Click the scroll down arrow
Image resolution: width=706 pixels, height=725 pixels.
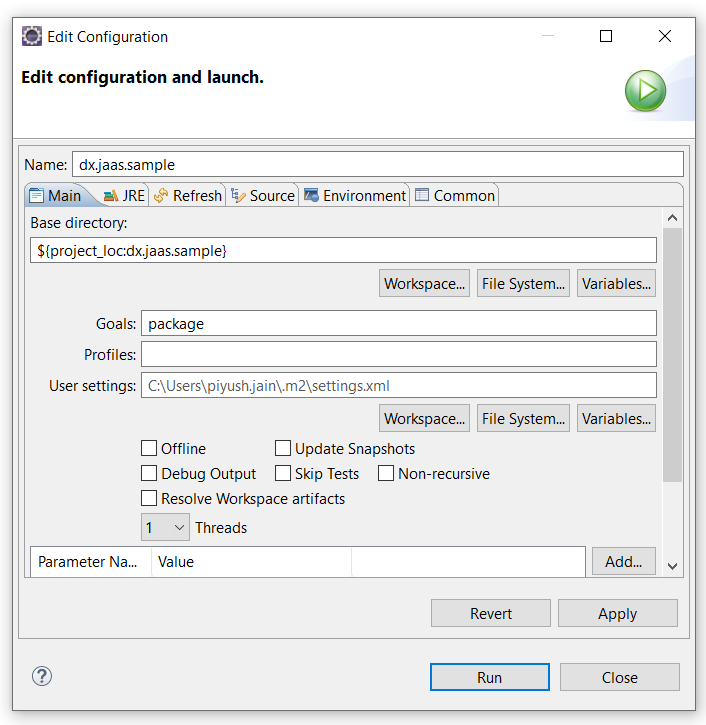[673, 566]
